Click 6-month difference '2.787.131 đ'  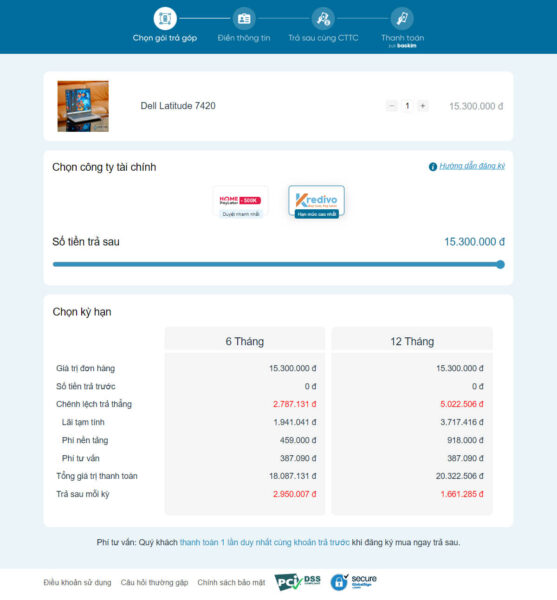(295, 404)
